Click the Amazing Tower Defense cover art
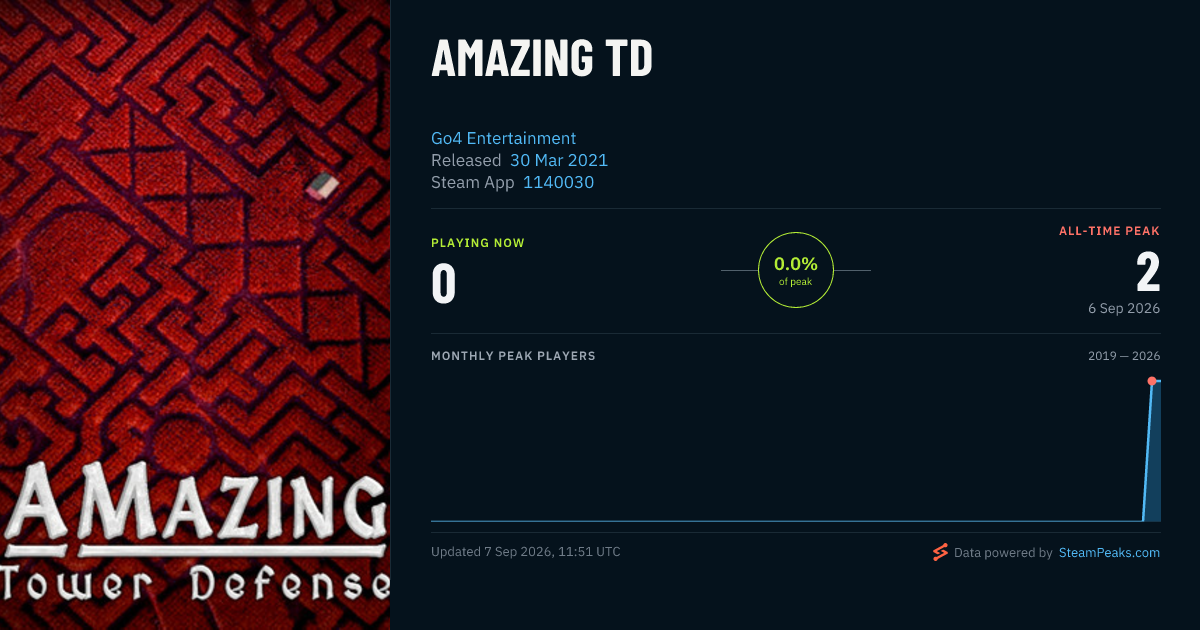 click(x=195, y=315)
